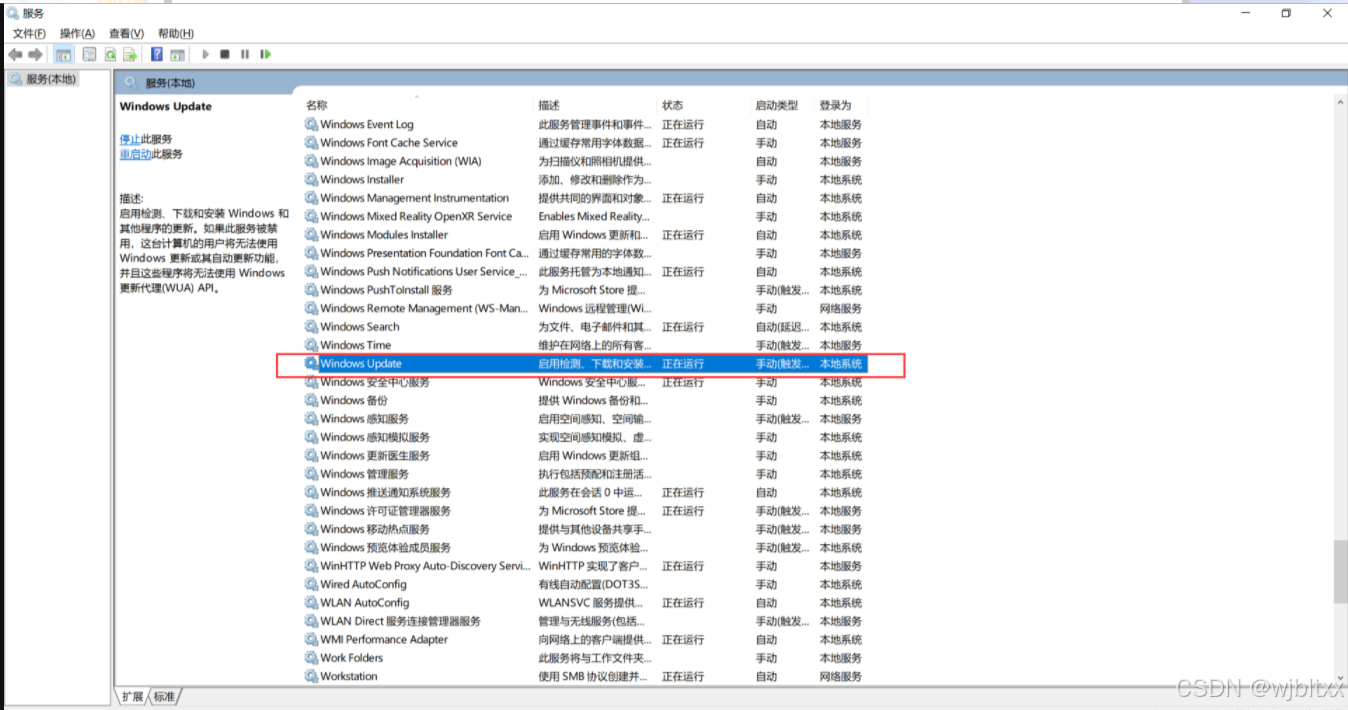Image resolution: width=1348 pixels, height=710 pixels.
Task: Open the 操作(A) menu
Action: tap(77, 34)
